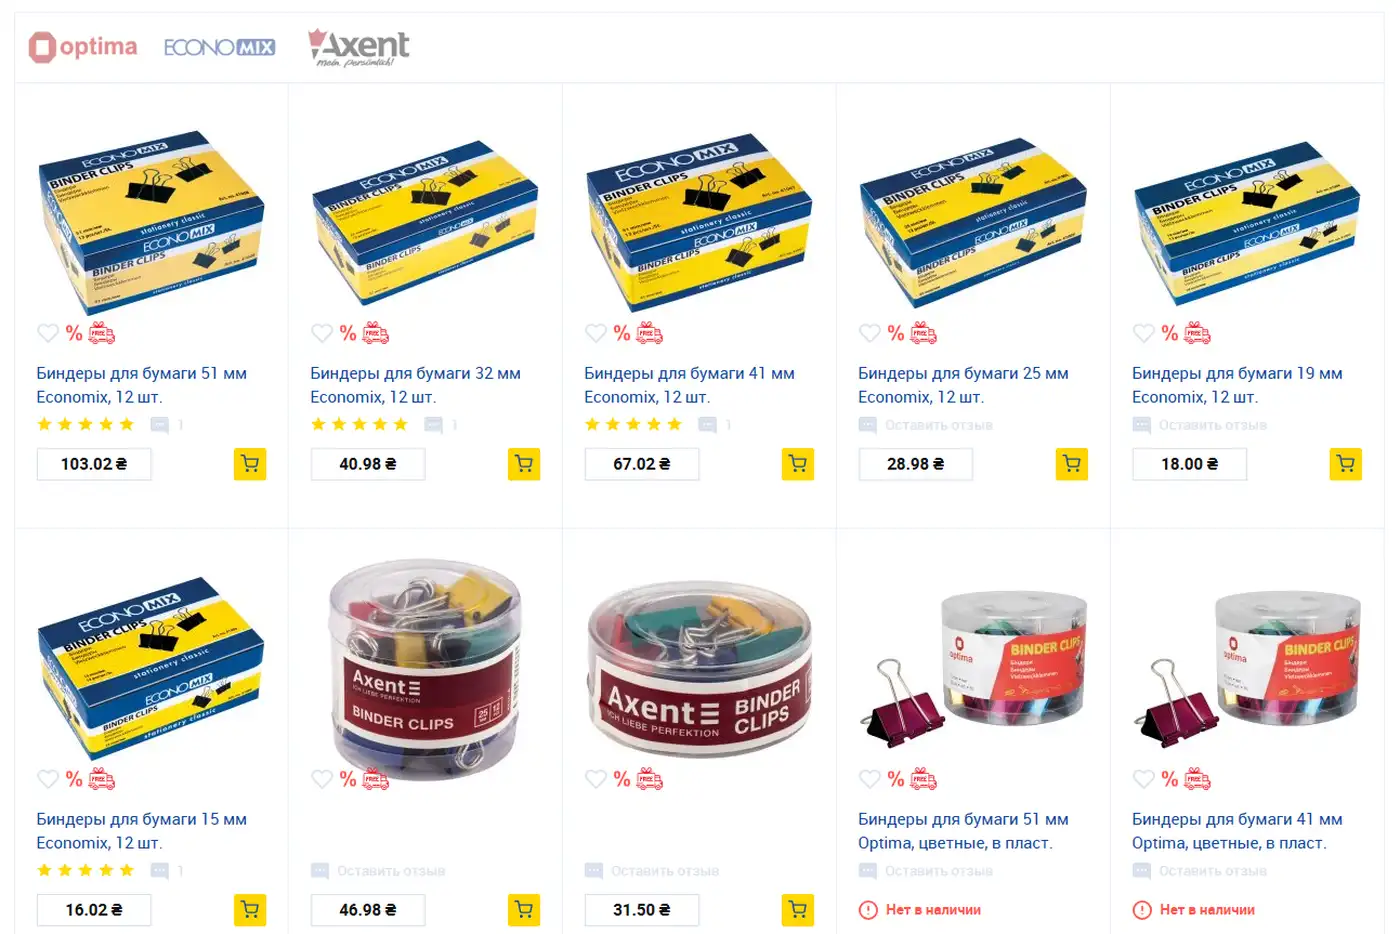
Task: Open the Биндеры для бумаги 41 мм Economix link
Action: point(689,385)
